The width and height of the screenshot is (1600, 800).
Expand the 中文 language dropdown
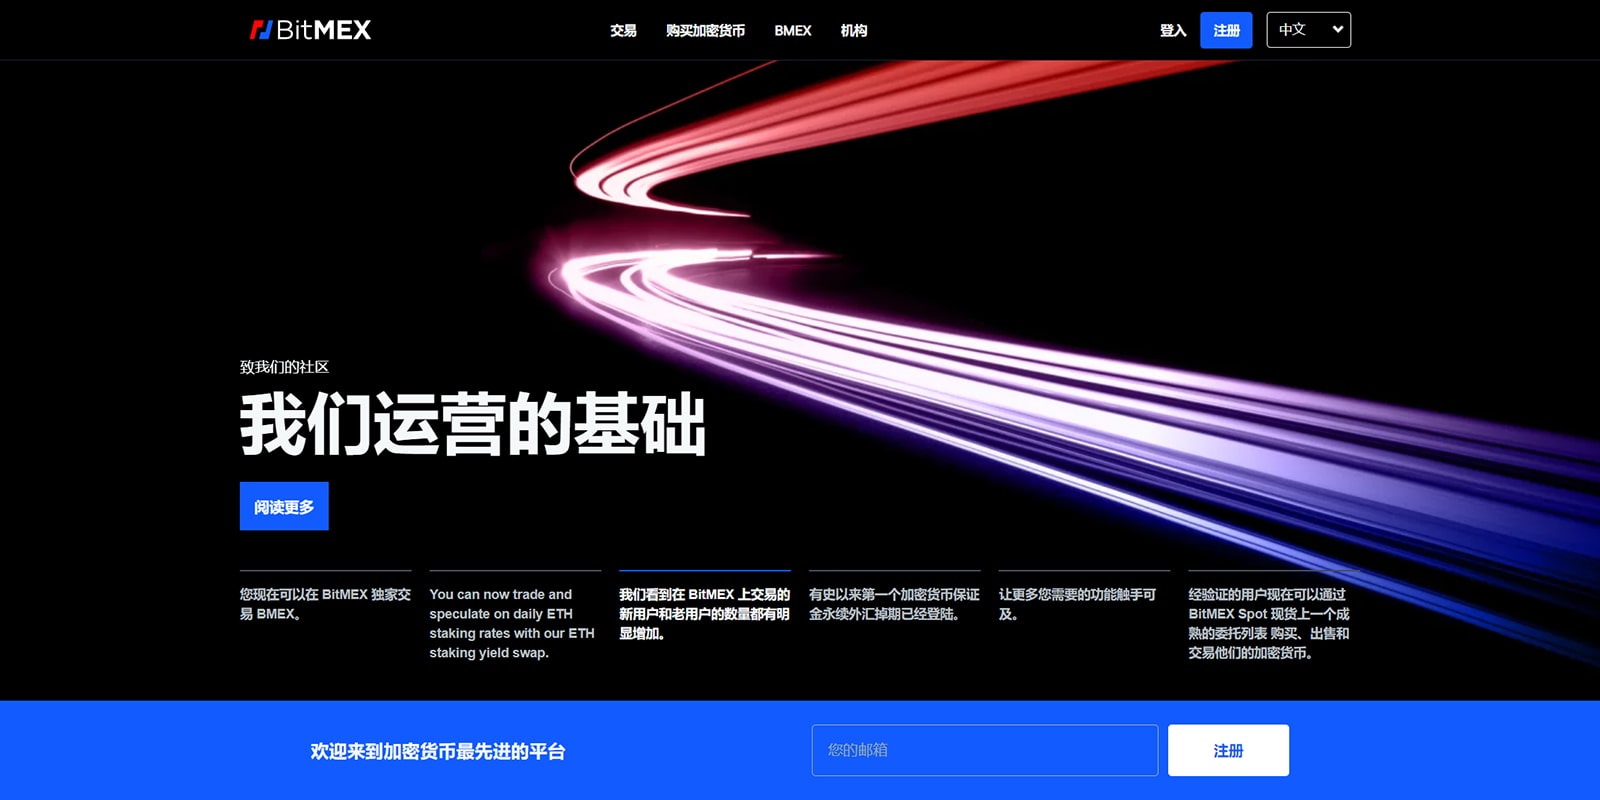(1308, 30)
